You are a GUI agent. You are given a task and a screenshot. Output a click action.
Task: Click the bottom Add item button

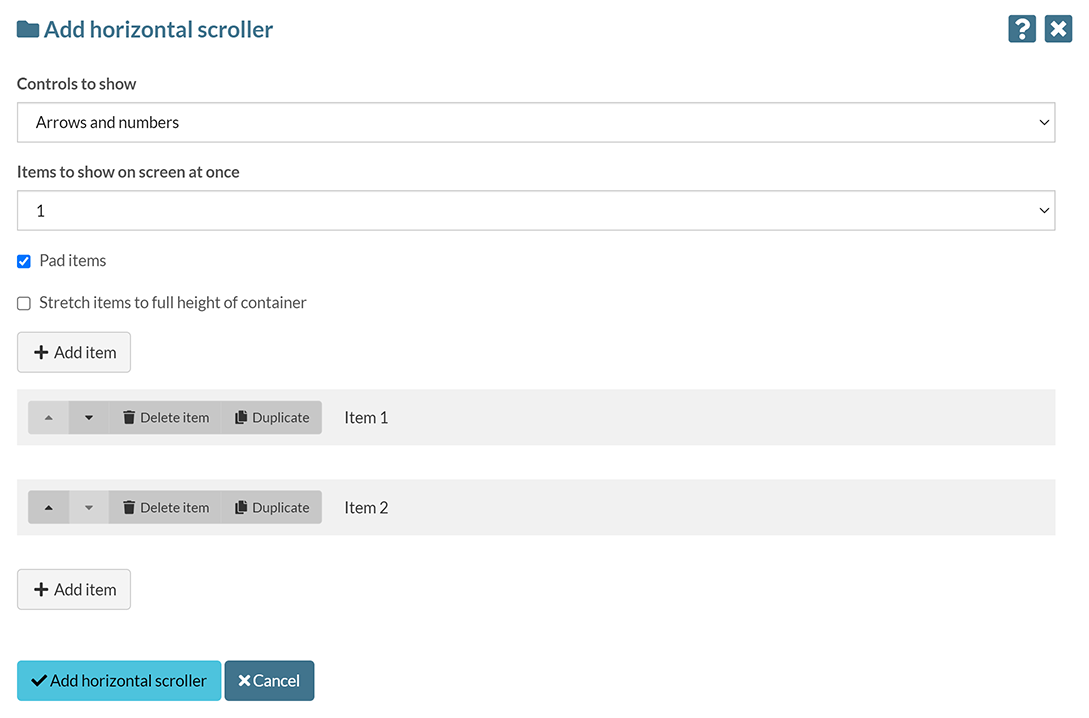[x=73, y=589]
